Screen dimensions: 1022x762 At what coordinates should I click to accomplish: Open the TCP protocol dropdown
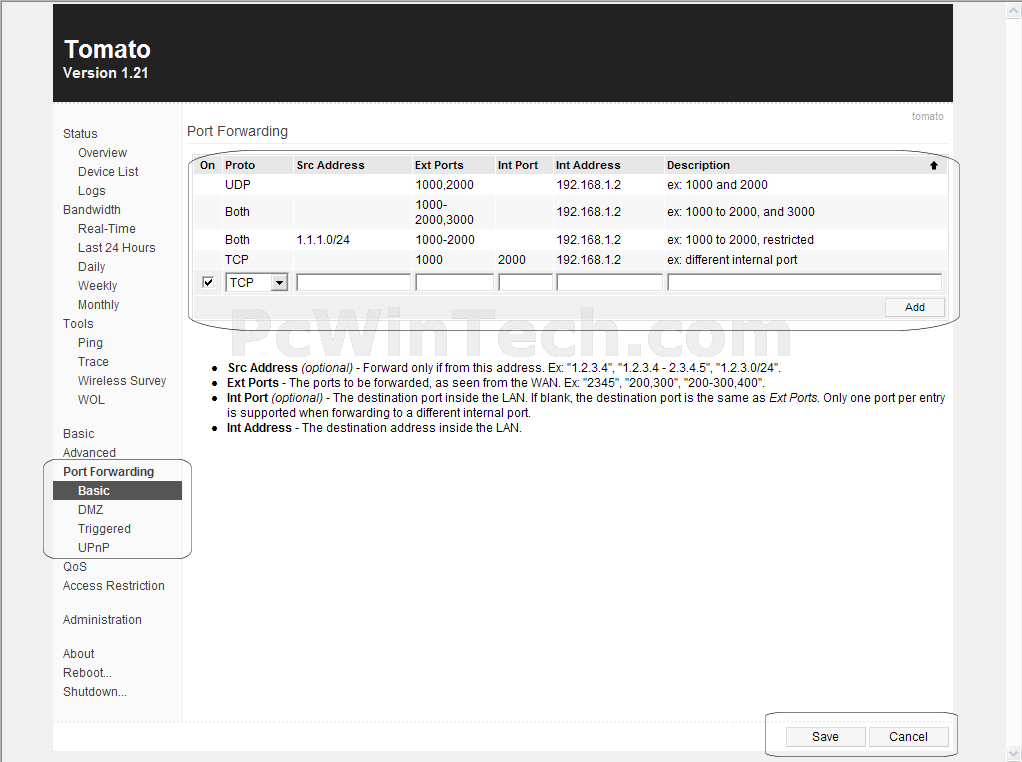pyautogui.click(x=256, y=282)
